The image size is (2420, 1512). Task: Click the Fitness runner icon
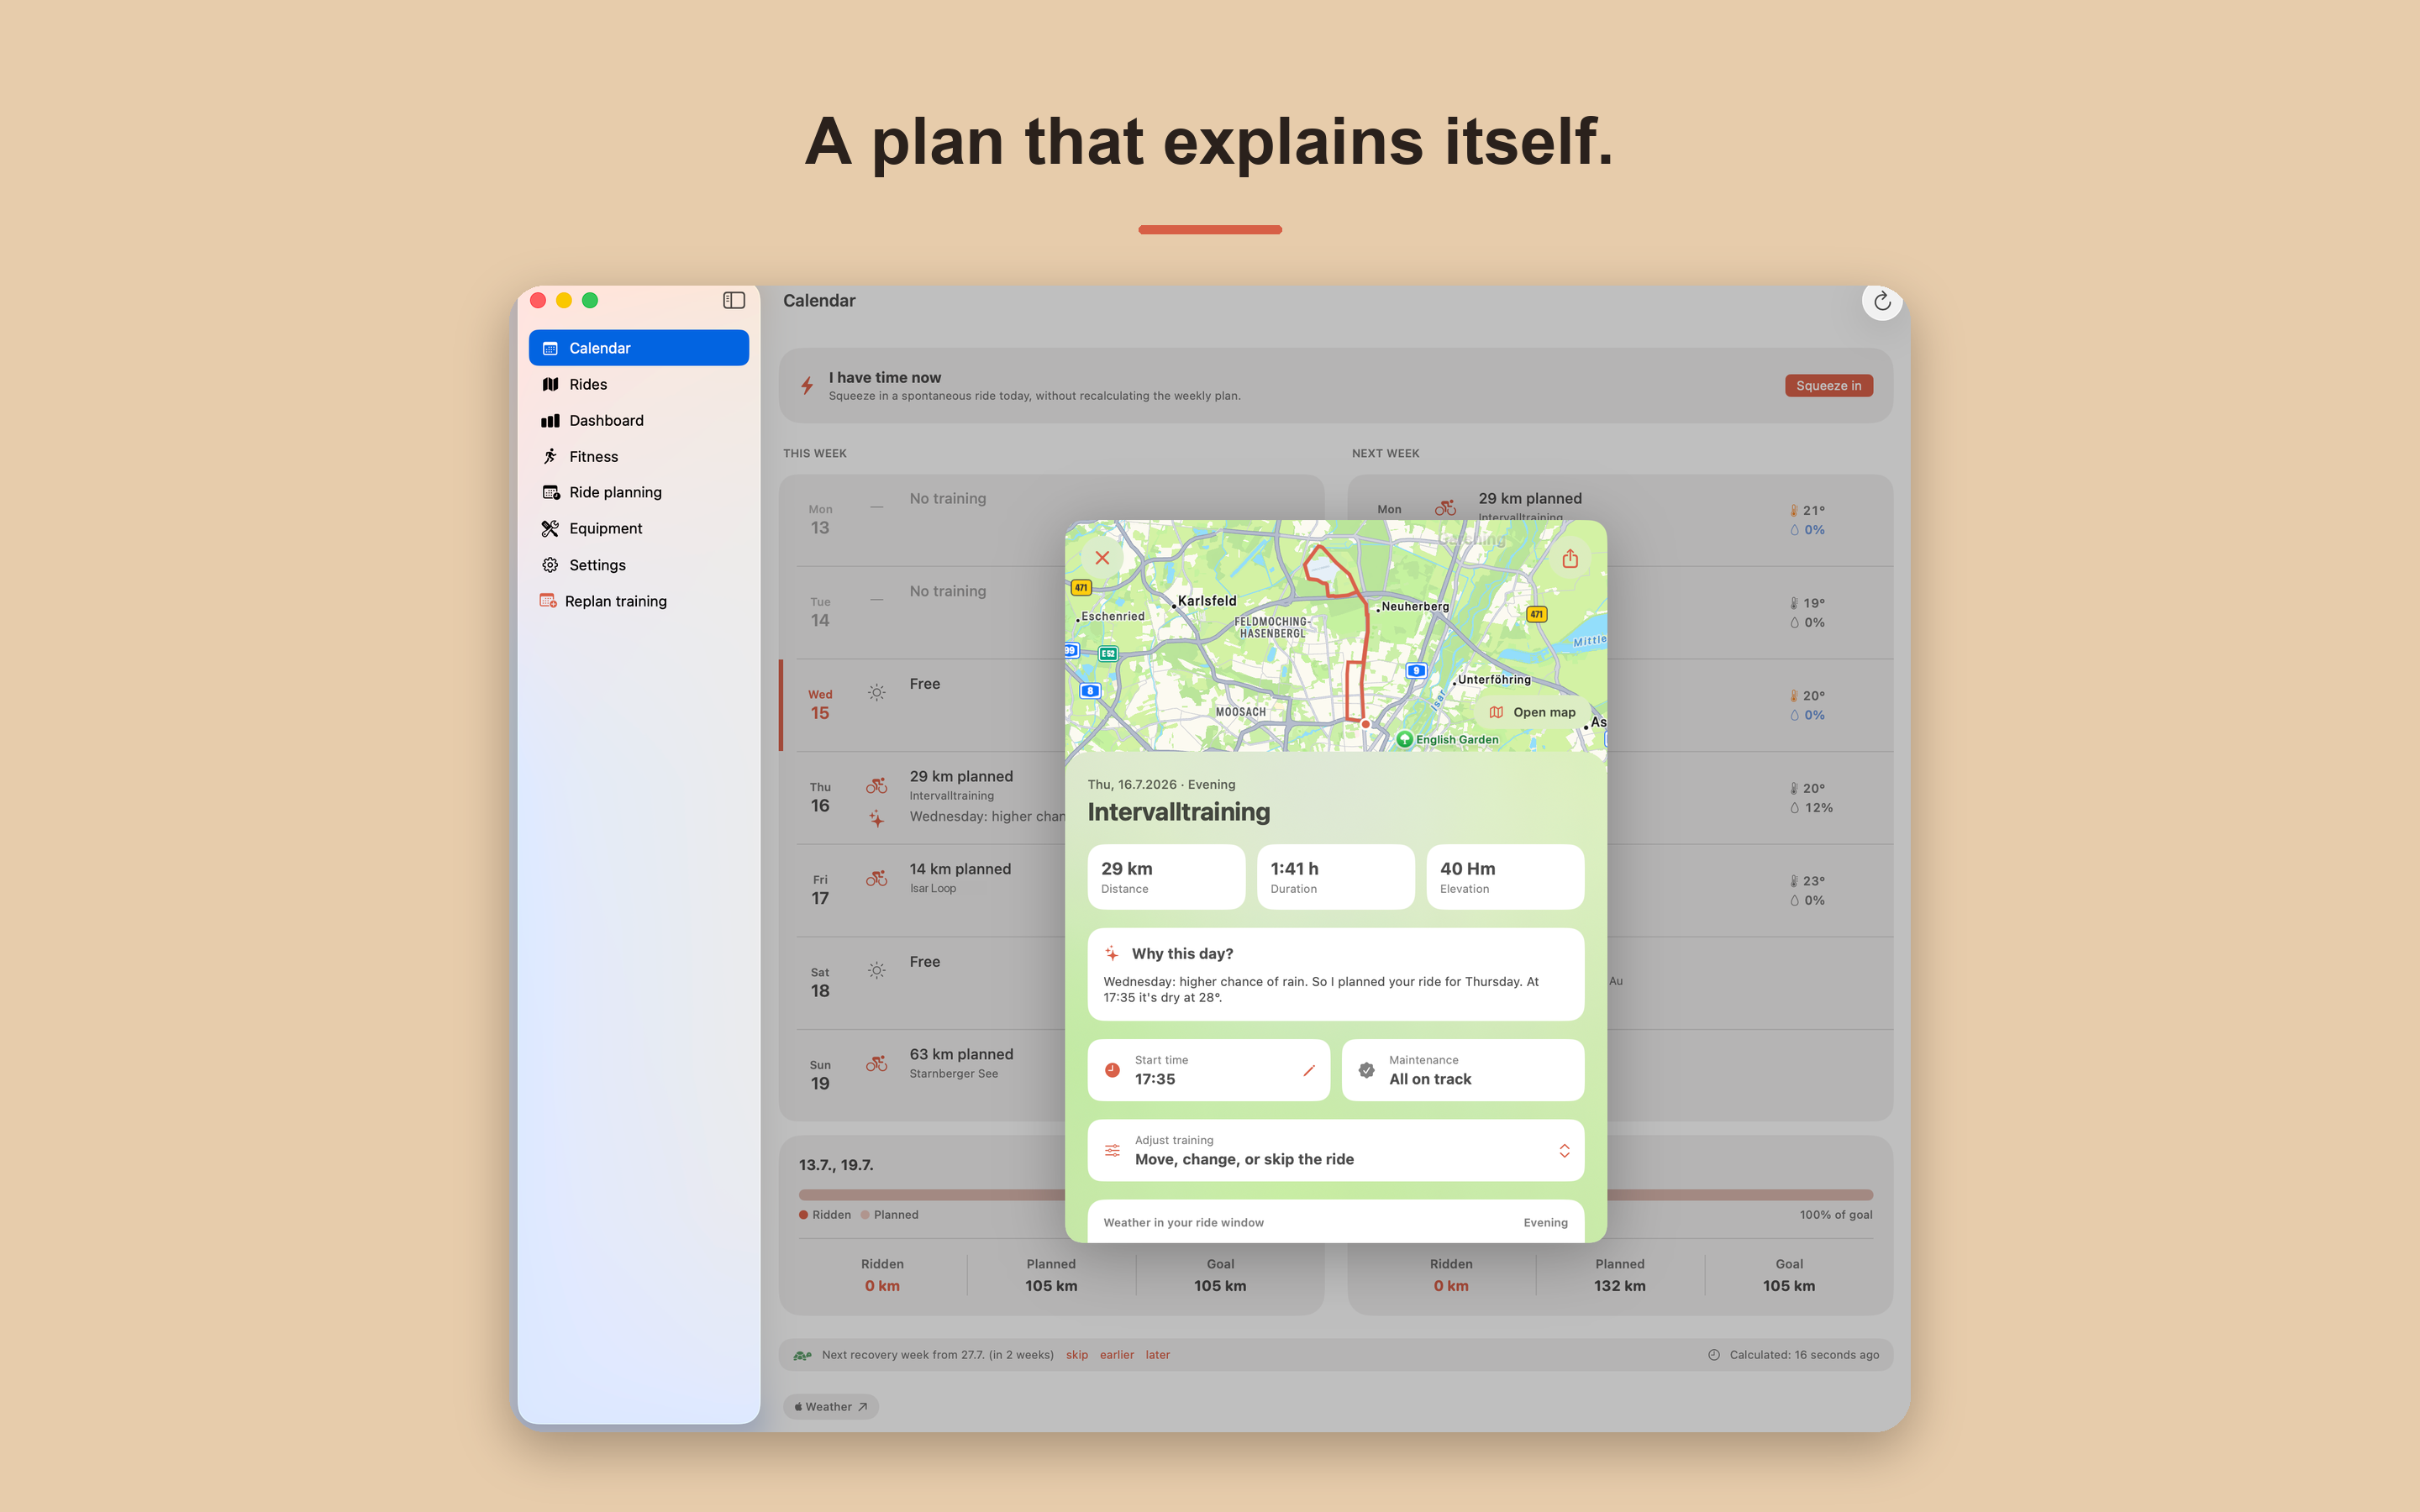click(x=550, y=456)
